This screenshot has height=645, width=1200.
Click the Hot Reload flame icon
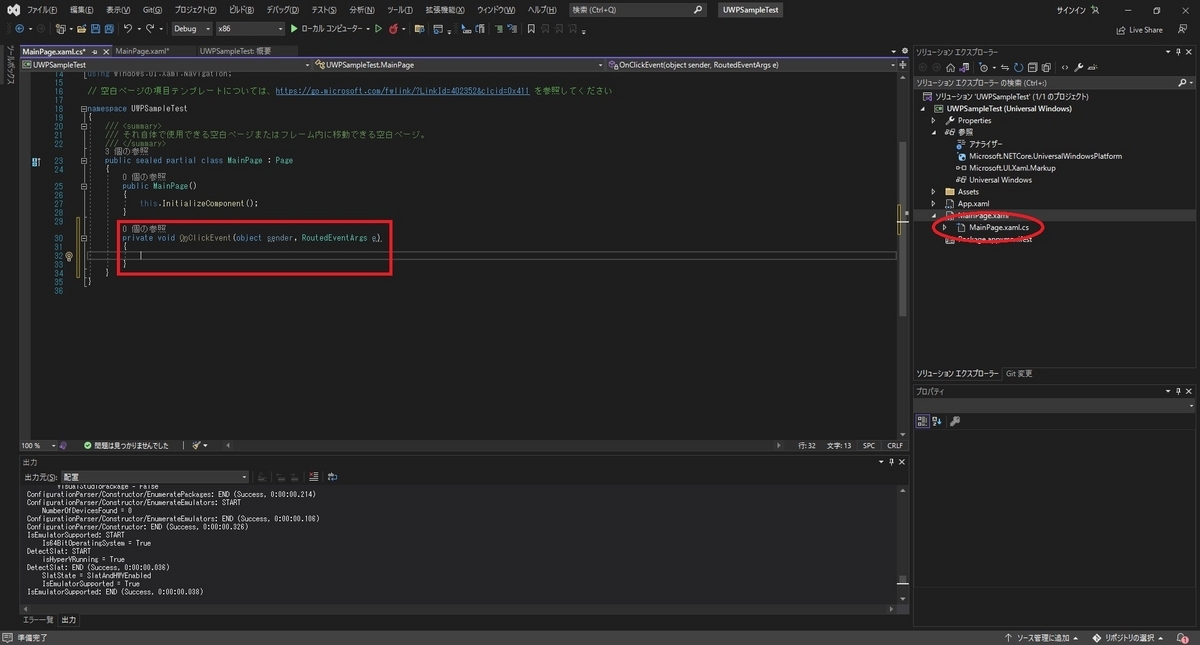click(x=393, y=29)
